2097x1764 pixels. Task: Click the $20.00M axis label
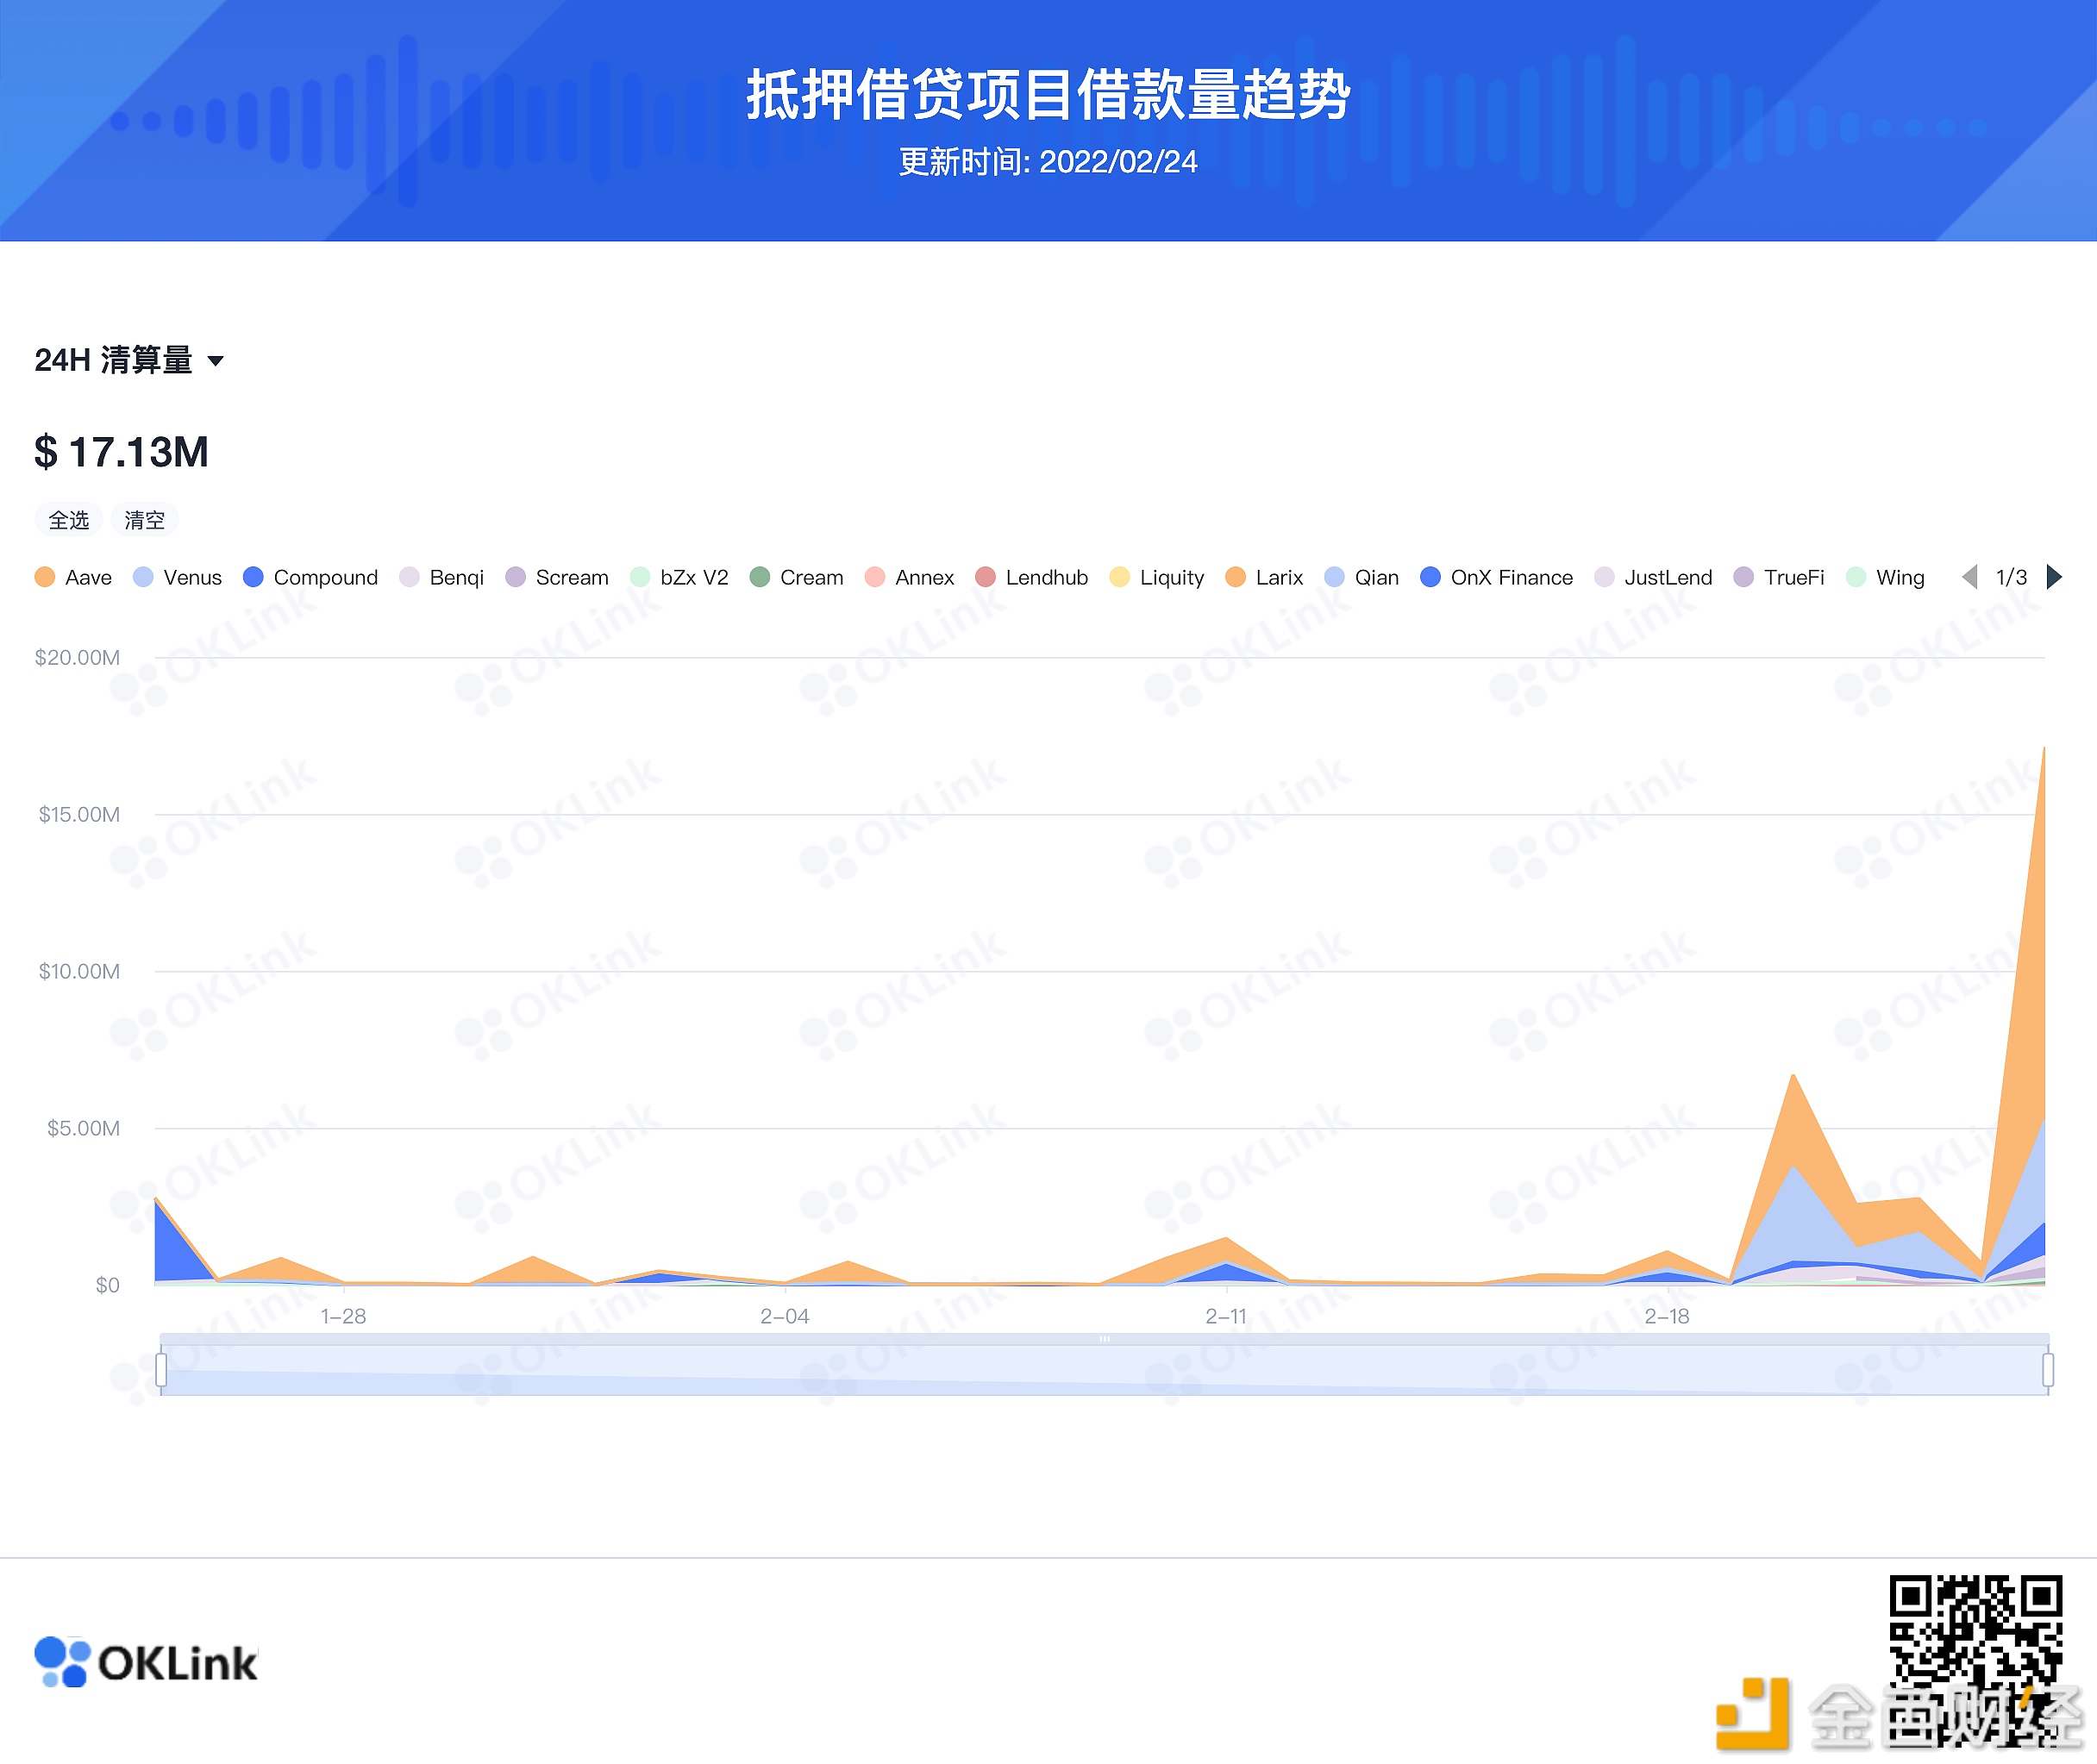click(77, 657)
